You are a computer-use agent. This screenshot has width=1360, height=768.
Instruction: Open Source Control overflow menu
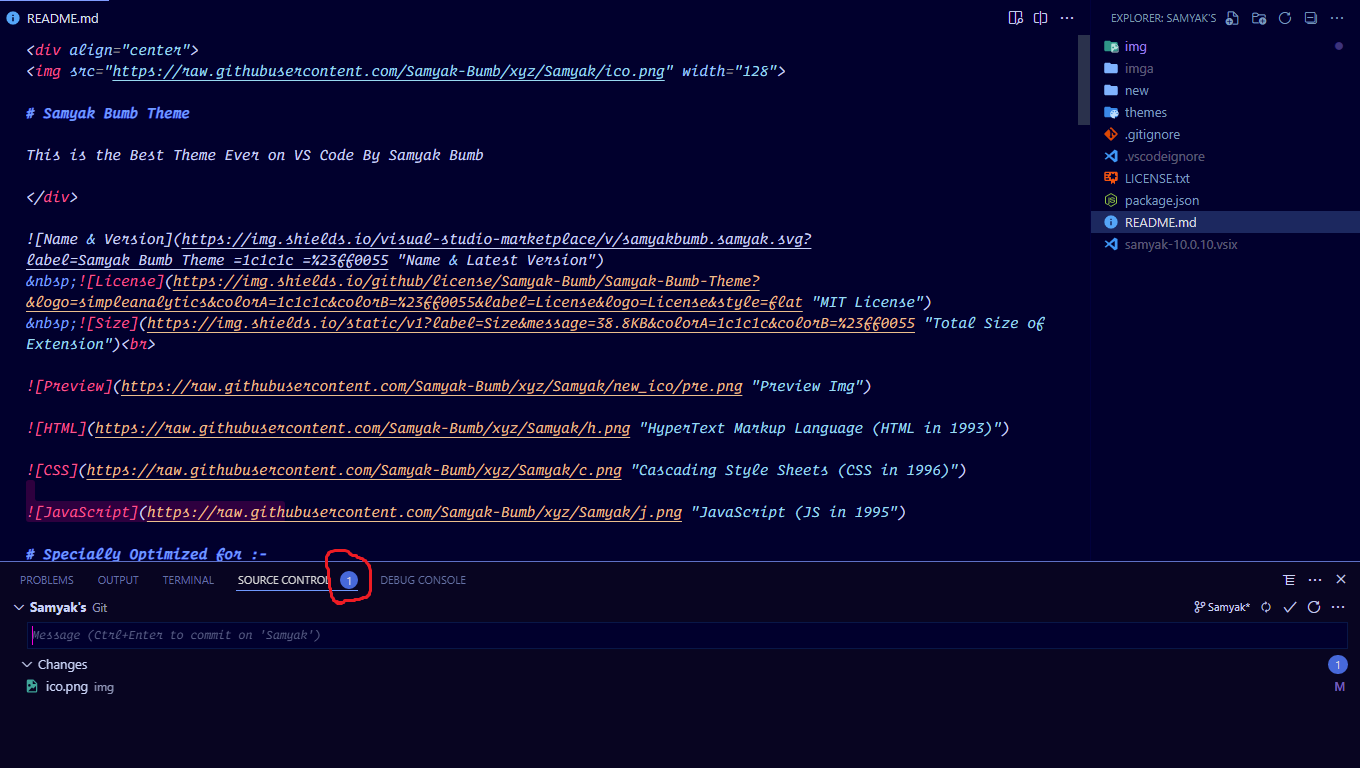pyautogui.click(x=1338, y=607)
